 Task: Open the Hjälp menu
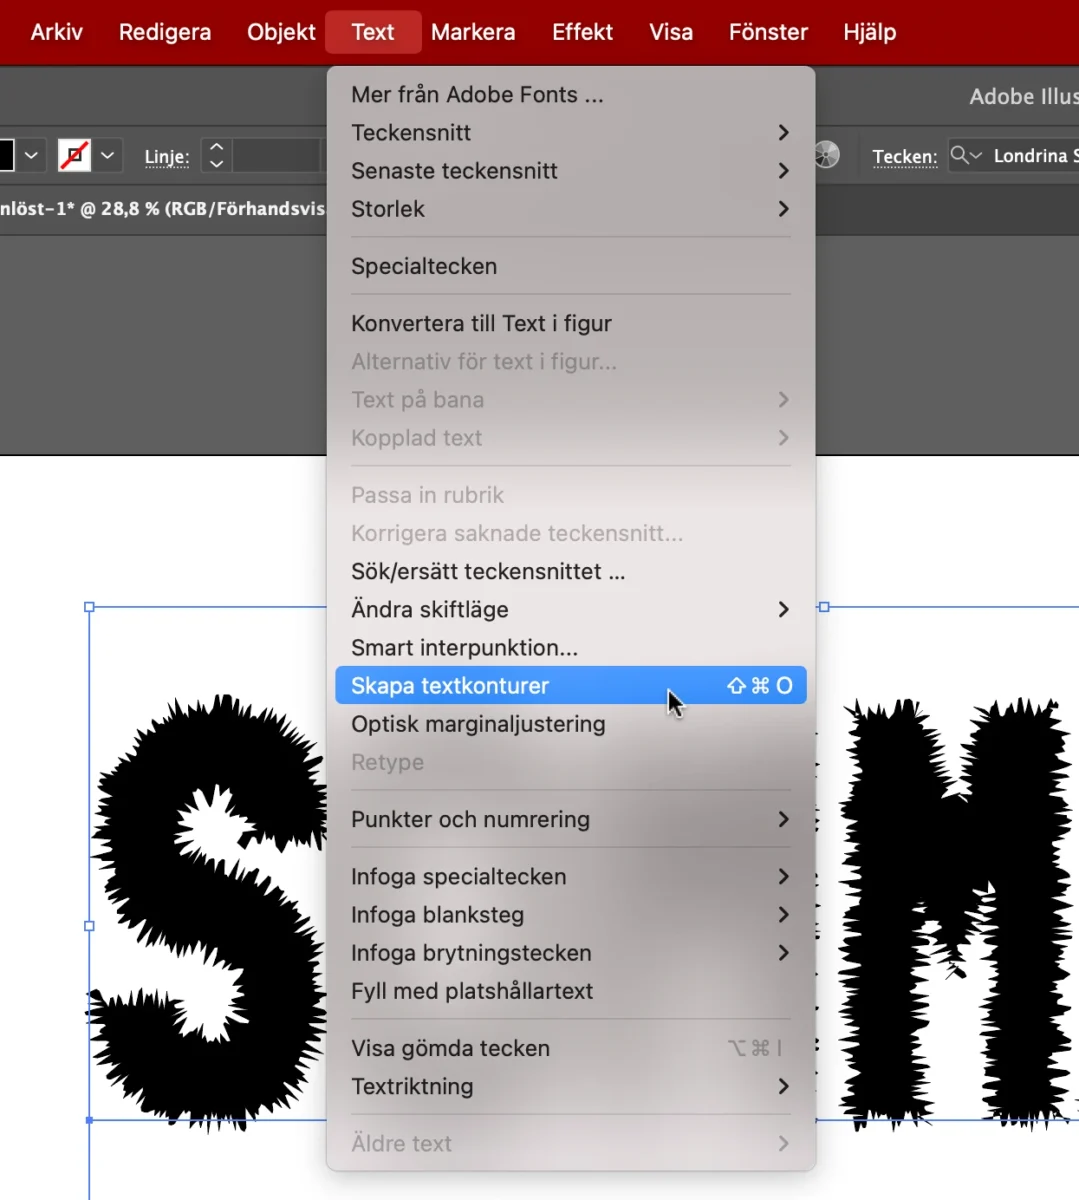pos(869,32)
